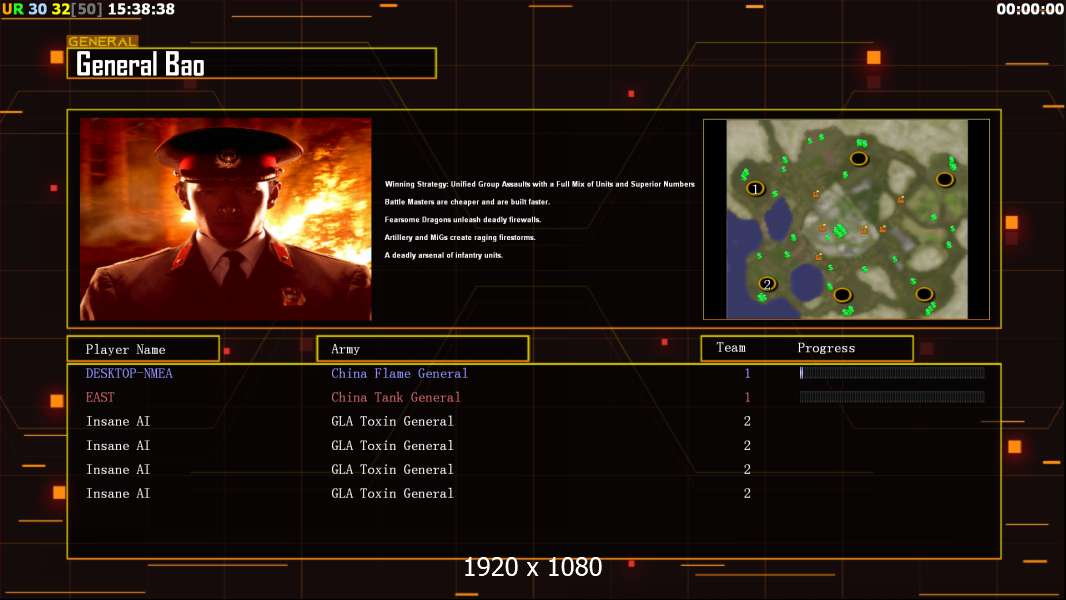Click start position marker 1 on the minimap

[x=755, y=188]
